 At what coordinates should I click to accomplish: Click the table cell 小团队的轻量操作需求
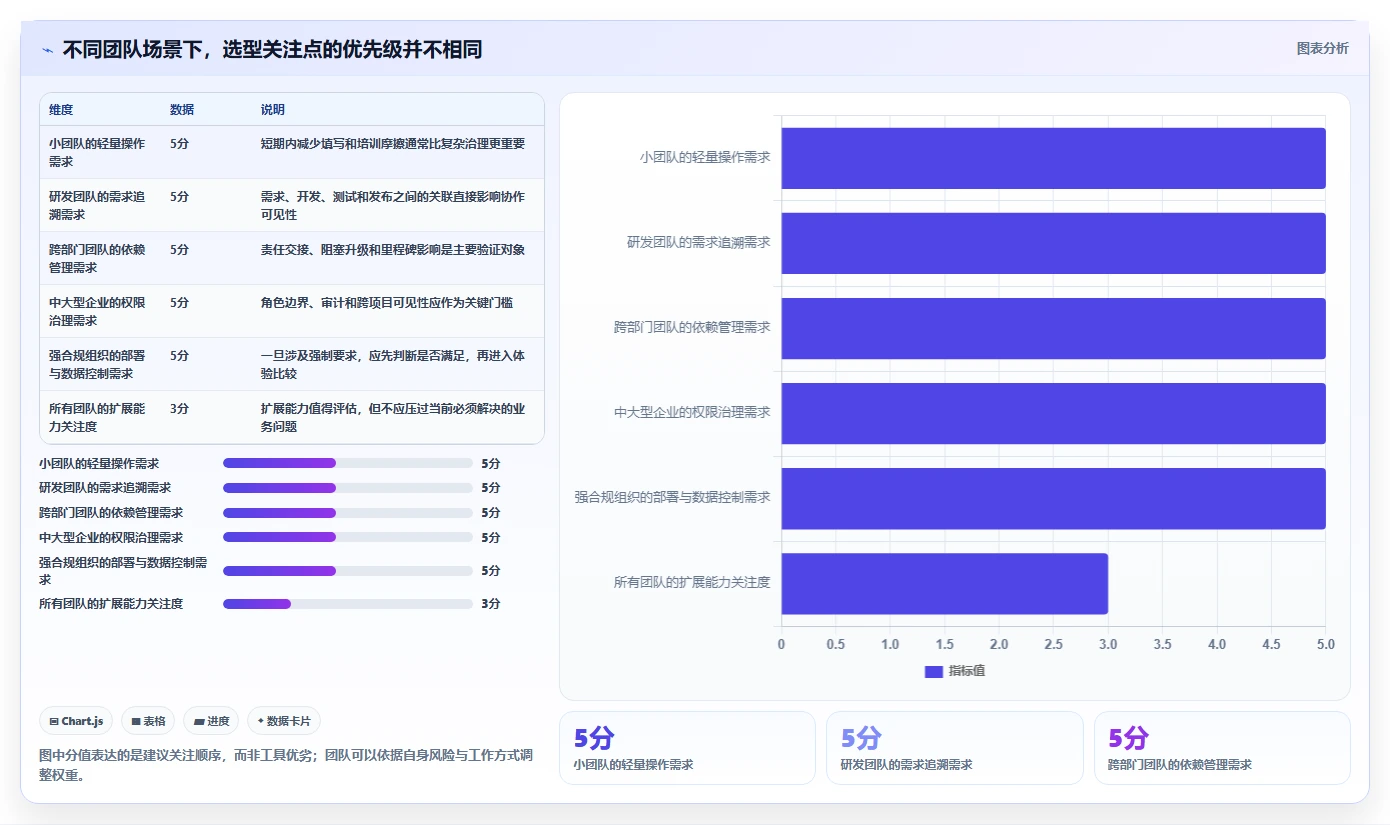pyautogui.click(x=97, y=152)
